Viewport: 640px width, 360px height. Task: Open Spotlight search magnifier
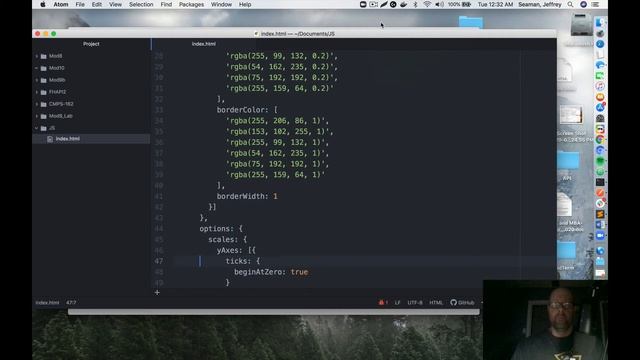570,4
